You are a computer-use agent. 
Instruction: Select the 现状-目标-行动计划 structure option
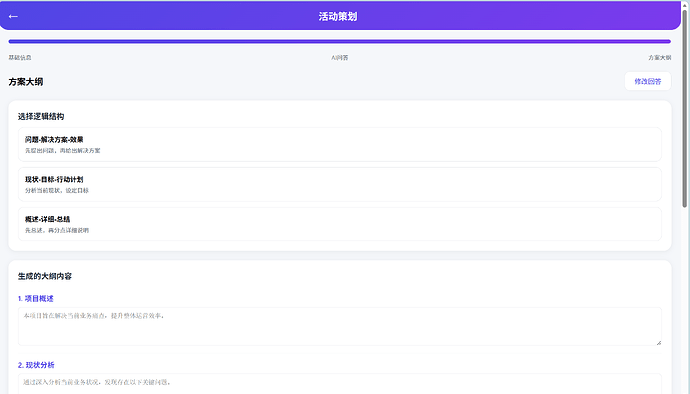click(340, 184)
